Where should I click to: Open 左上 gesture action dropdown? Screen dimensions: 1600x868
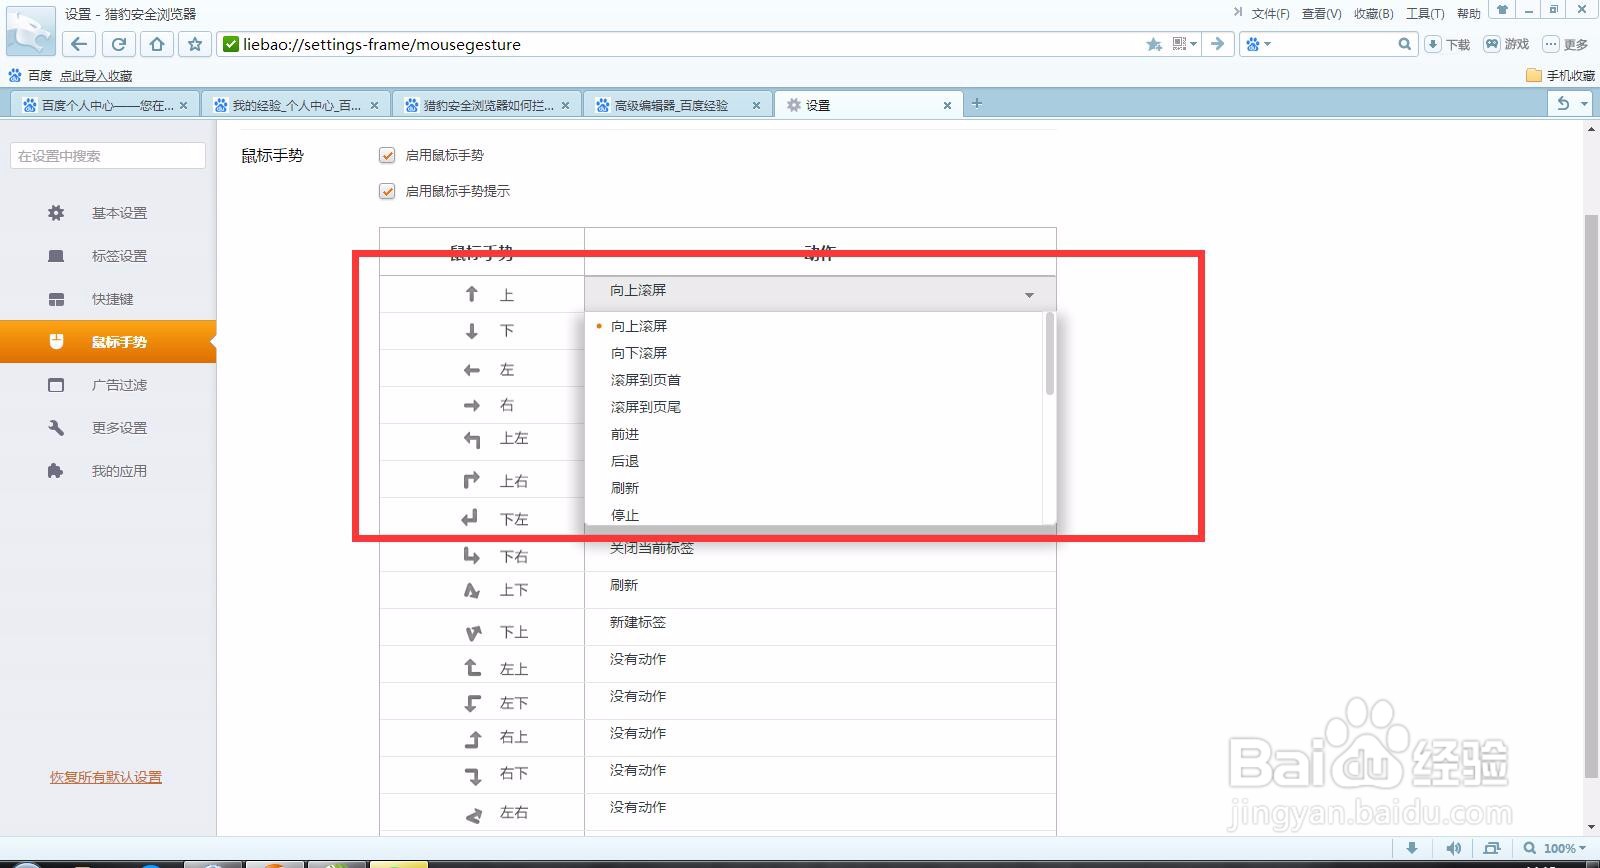[820, 664]
